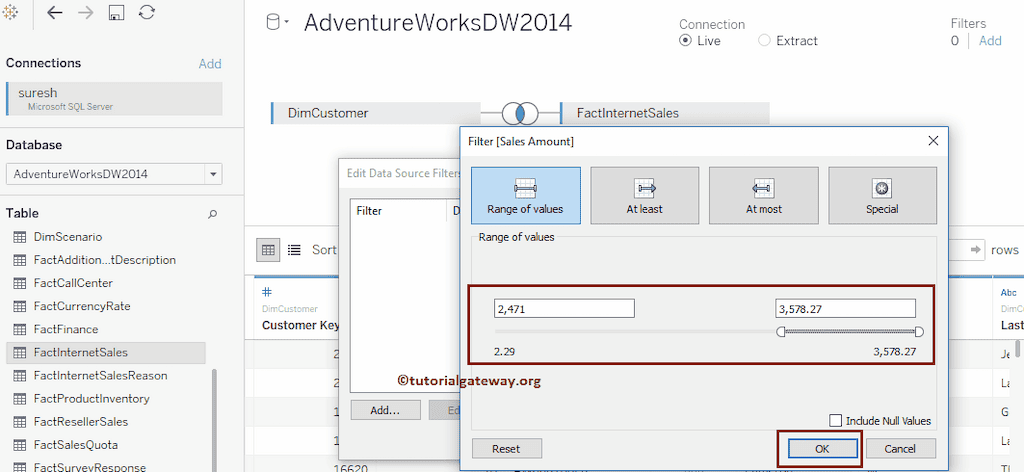This screenshot has width=1024, height=472.
Task: Switch to grid preview view icon
Action: pyautogui.click(x=268, y=249)
